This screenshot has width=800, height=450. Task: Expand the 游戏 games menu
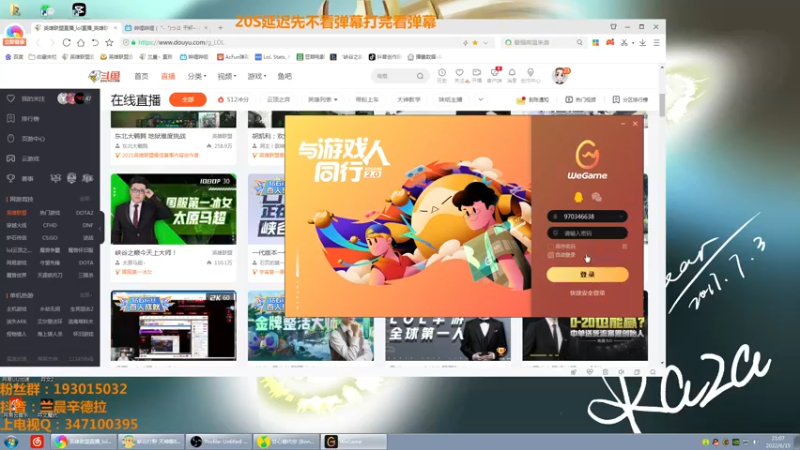tap(256, 77)
